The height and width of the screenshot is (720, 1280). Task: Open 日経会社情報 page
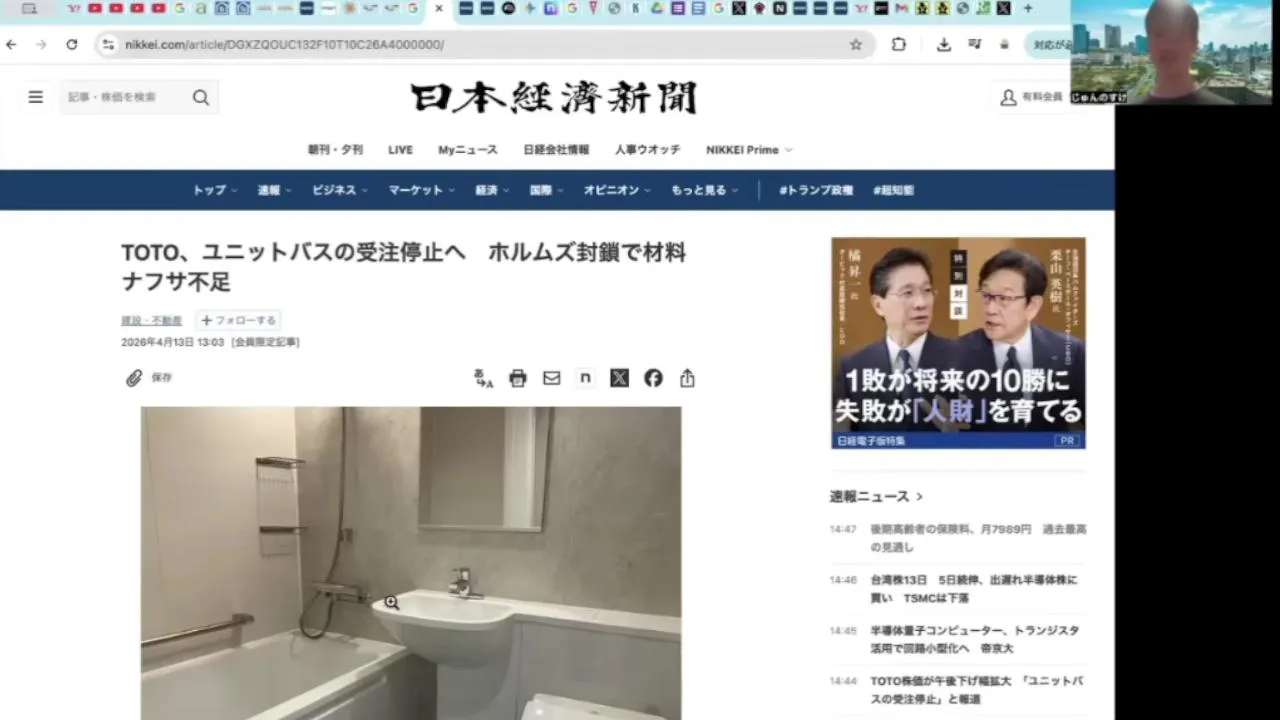556,150
